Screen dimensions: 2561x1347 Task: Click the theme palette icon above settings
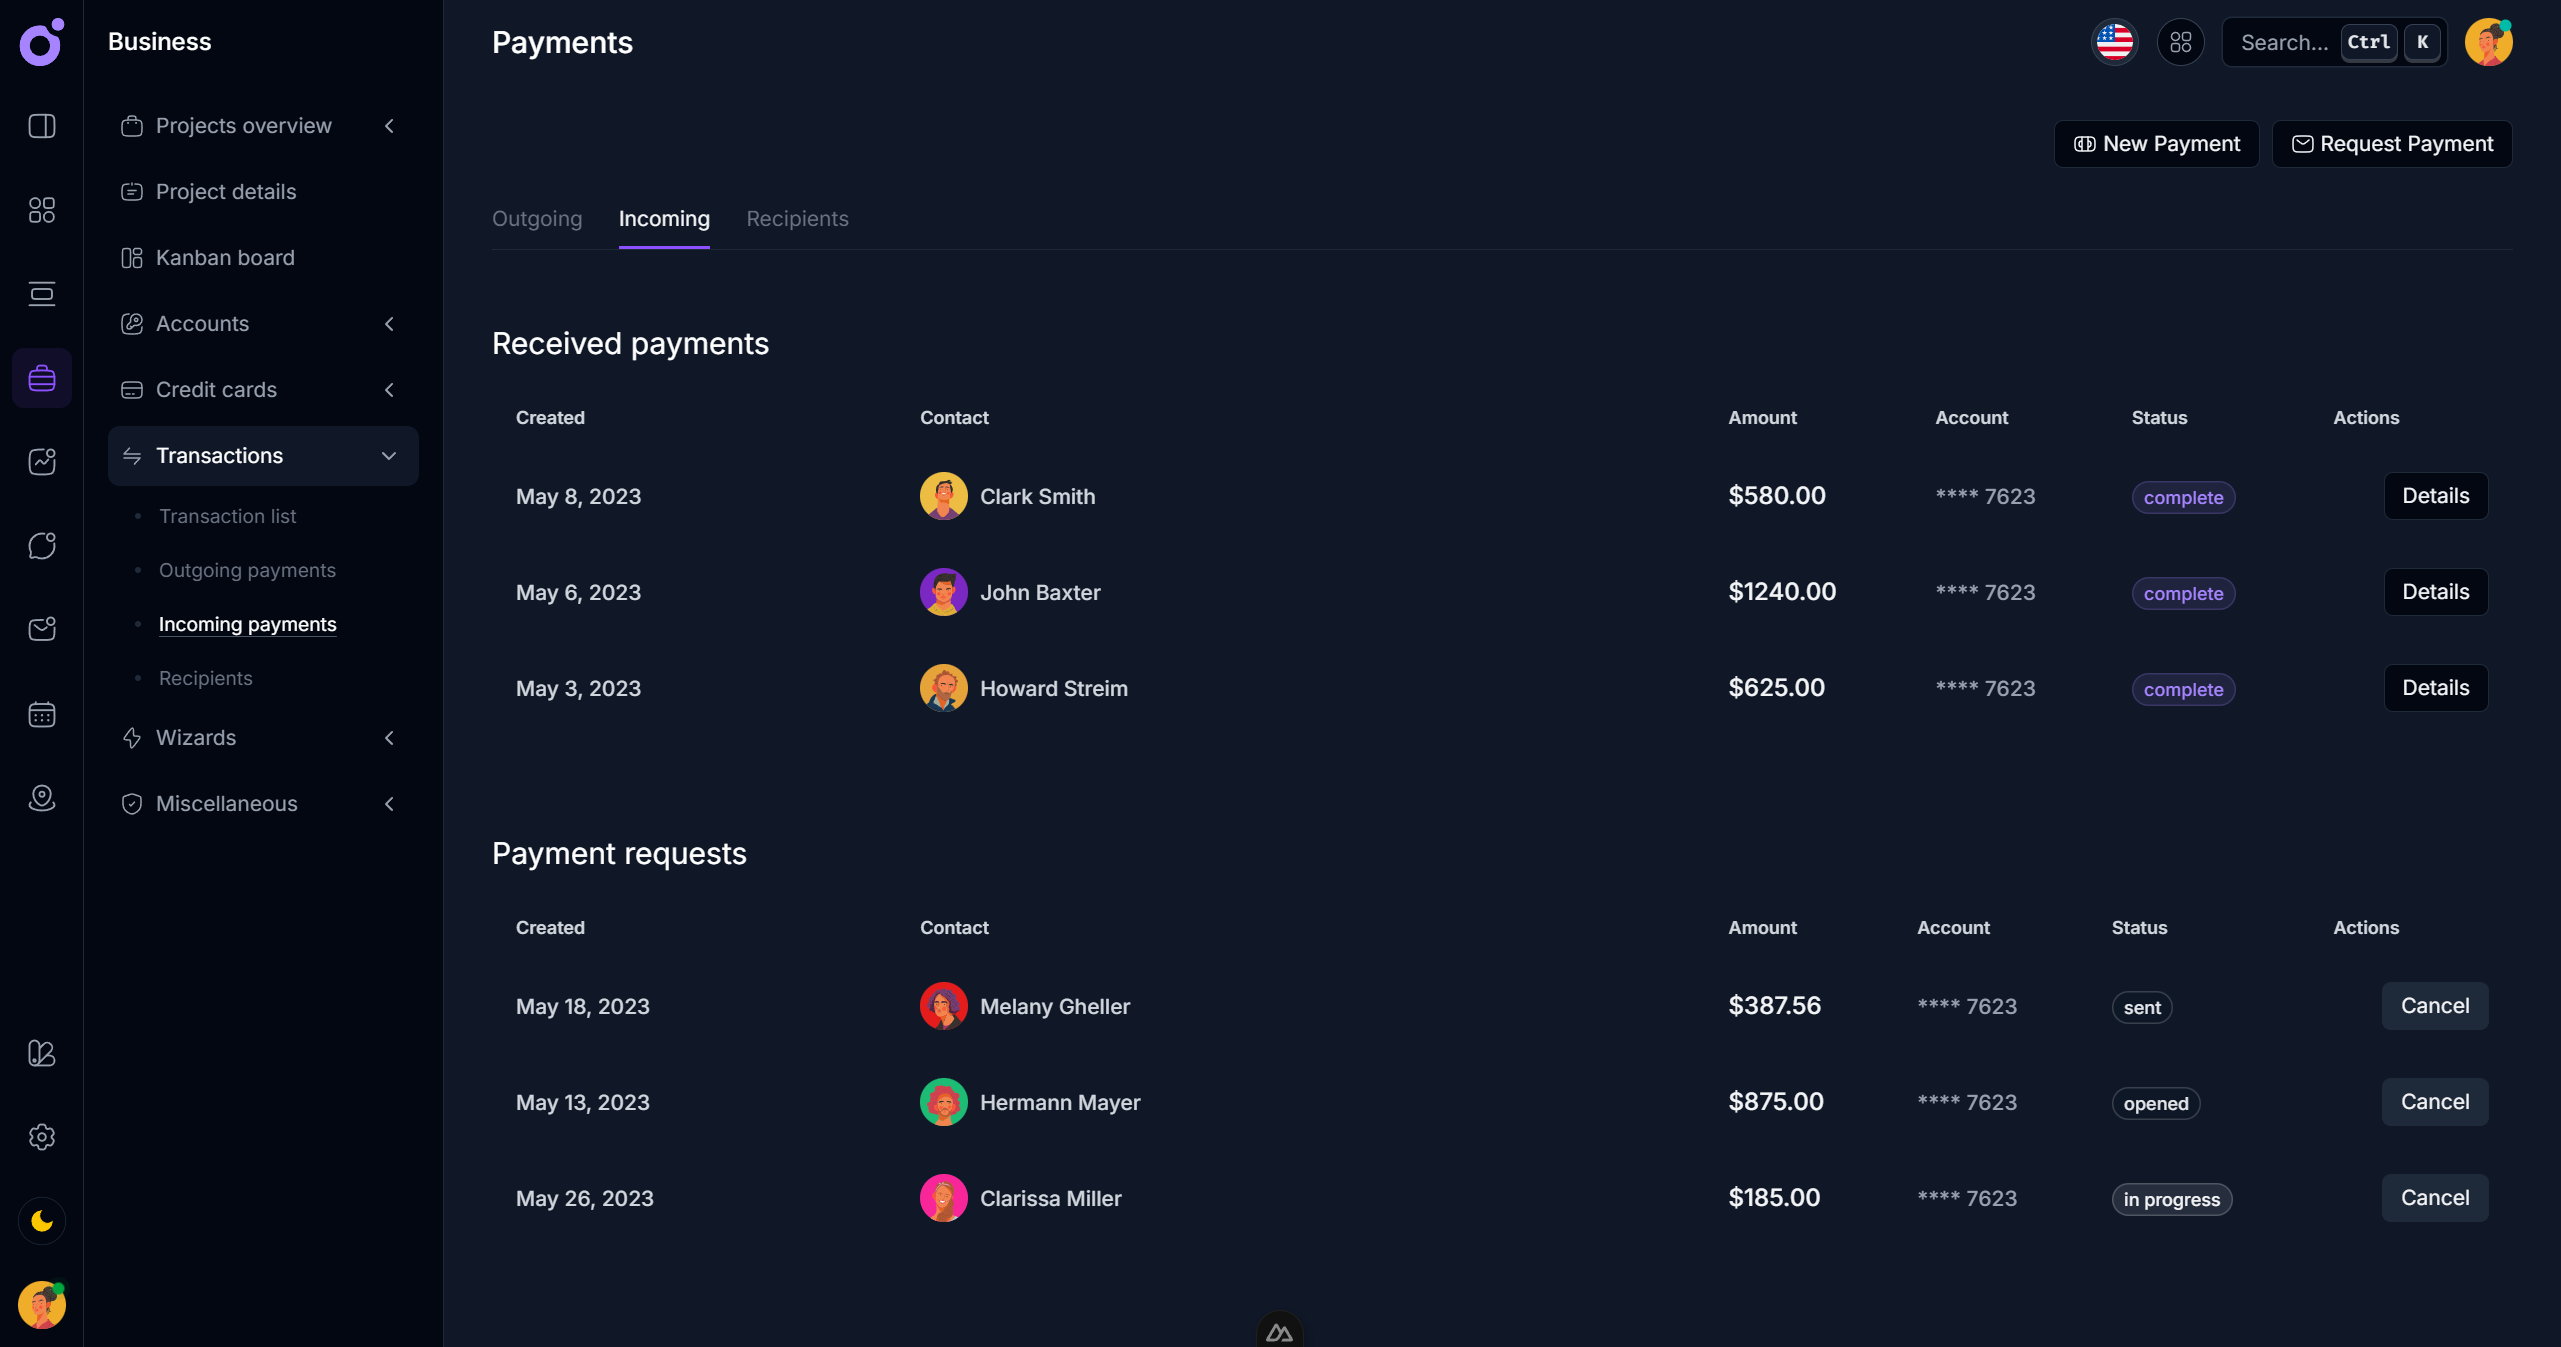point(41,1053)
